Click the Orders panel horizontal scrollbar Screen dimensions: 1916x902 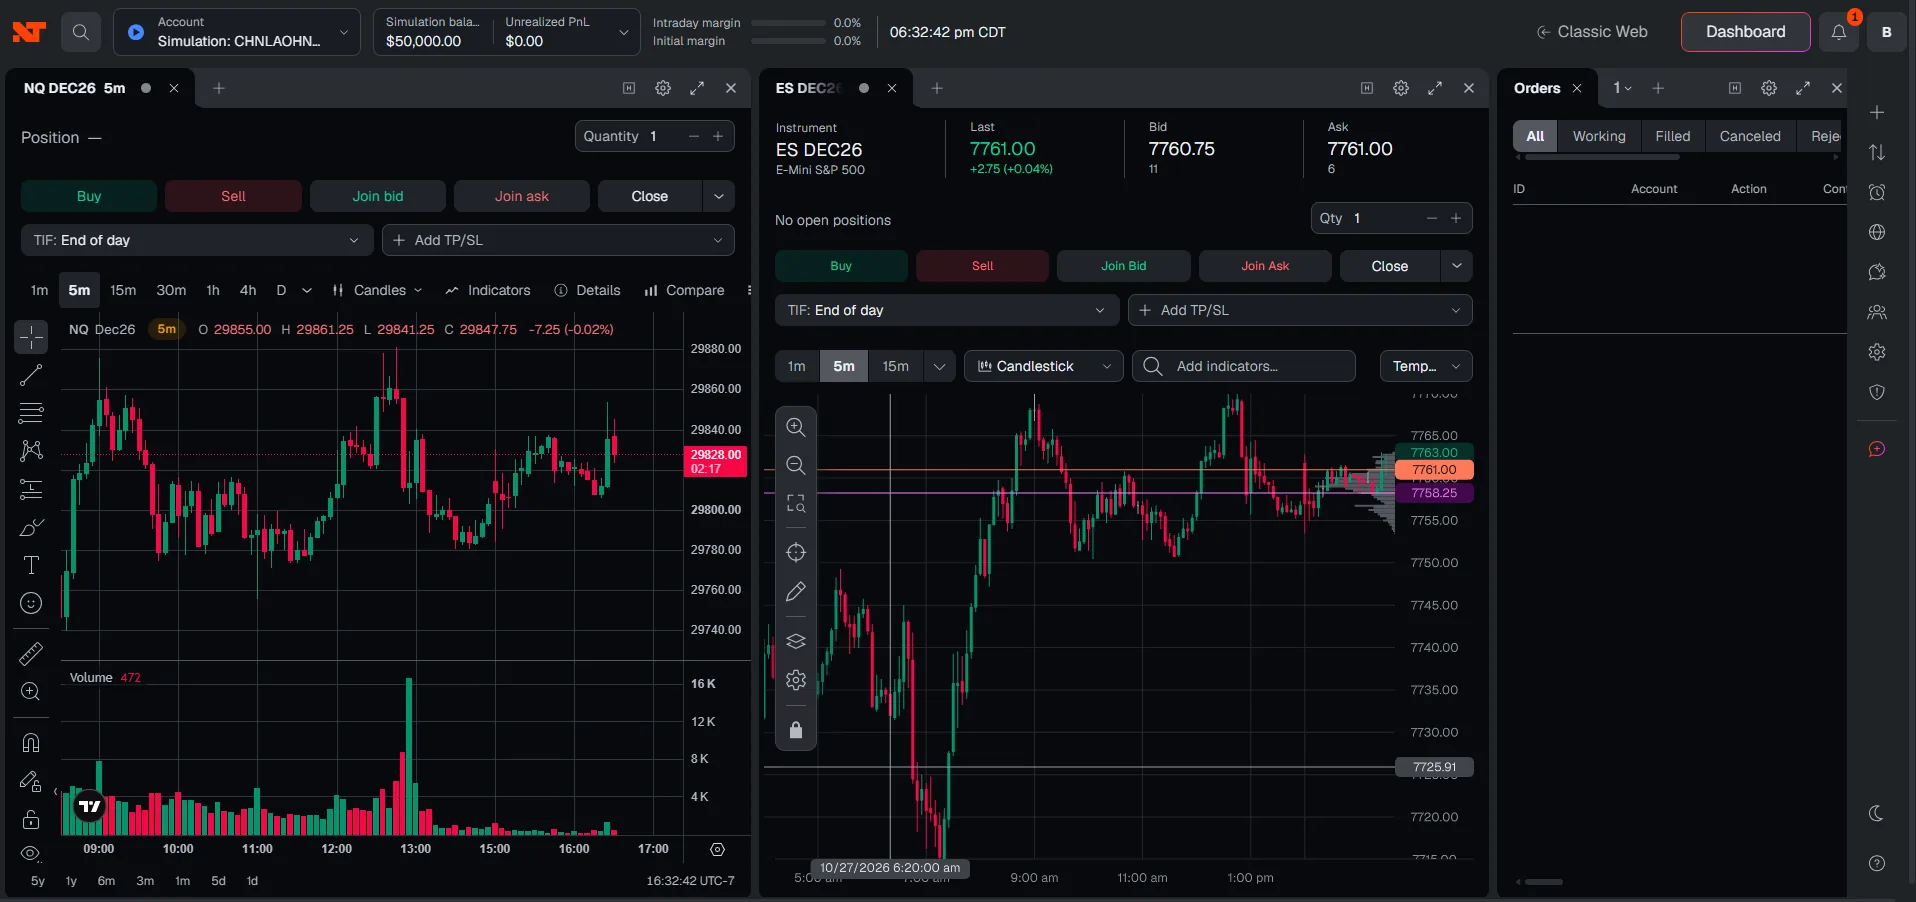1543,882
